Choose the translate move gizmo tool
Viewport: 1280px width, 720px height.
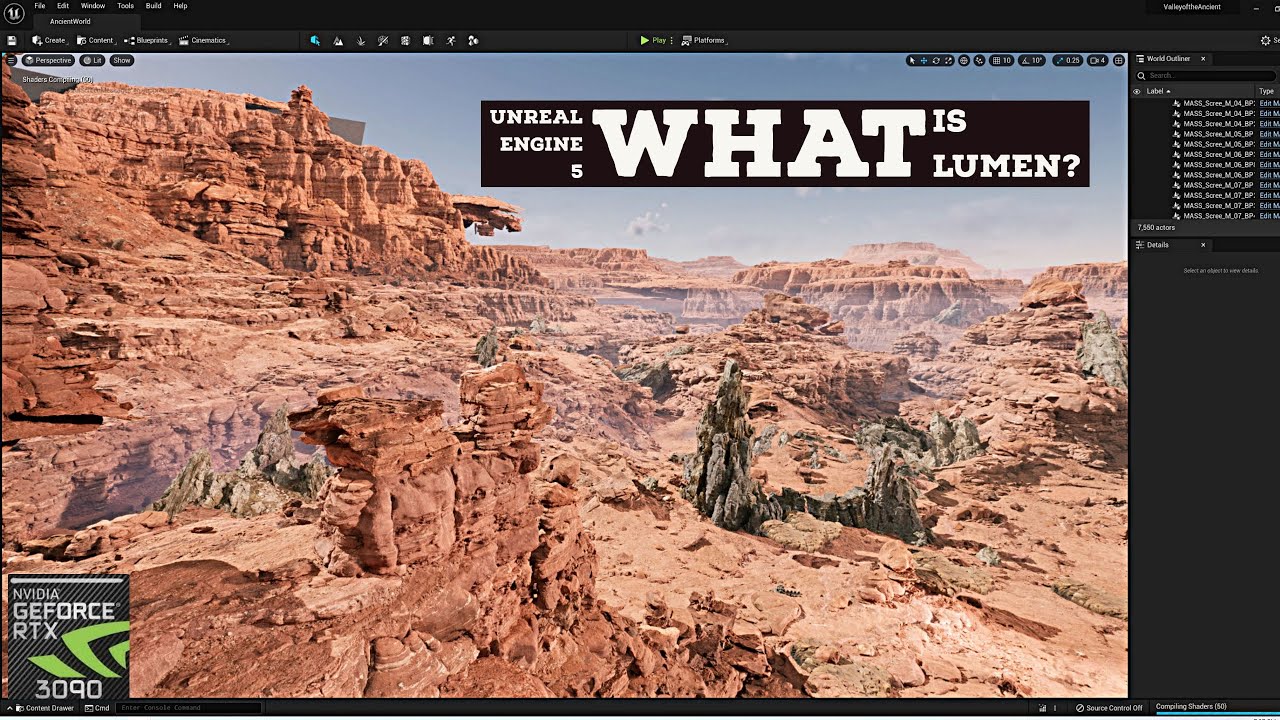coord(923,60)
